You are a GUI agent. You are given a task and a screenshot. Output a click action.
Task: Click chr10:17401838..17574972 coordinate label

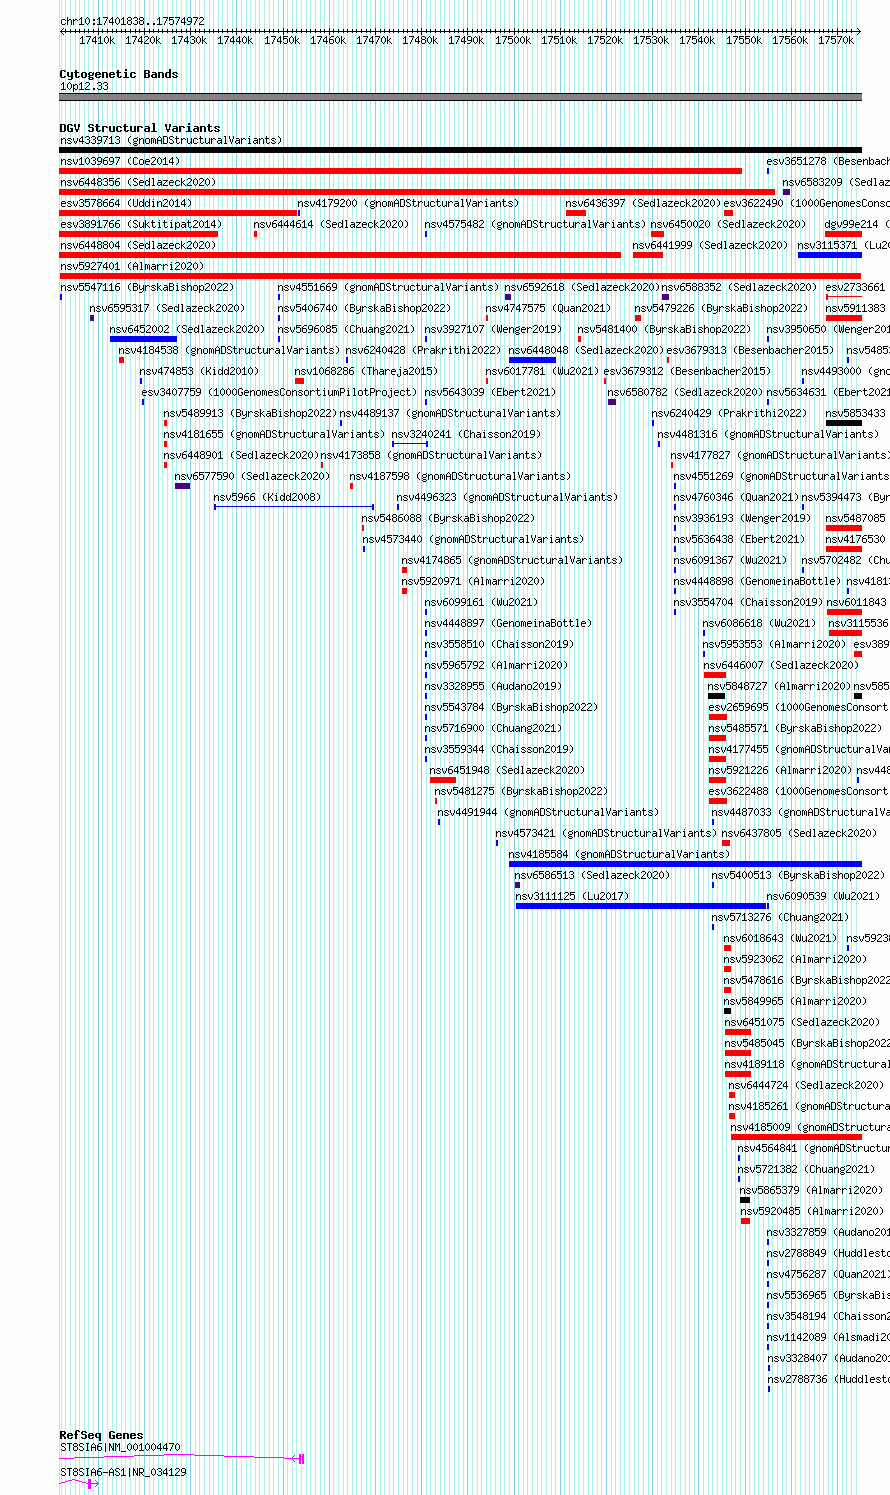132,21
